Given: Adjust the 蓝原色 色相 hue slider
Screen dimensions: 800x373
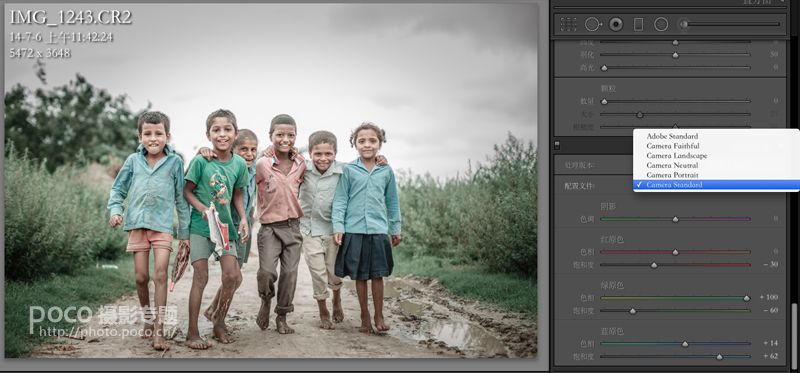Looking at the screenshot, I should [675, 344].
